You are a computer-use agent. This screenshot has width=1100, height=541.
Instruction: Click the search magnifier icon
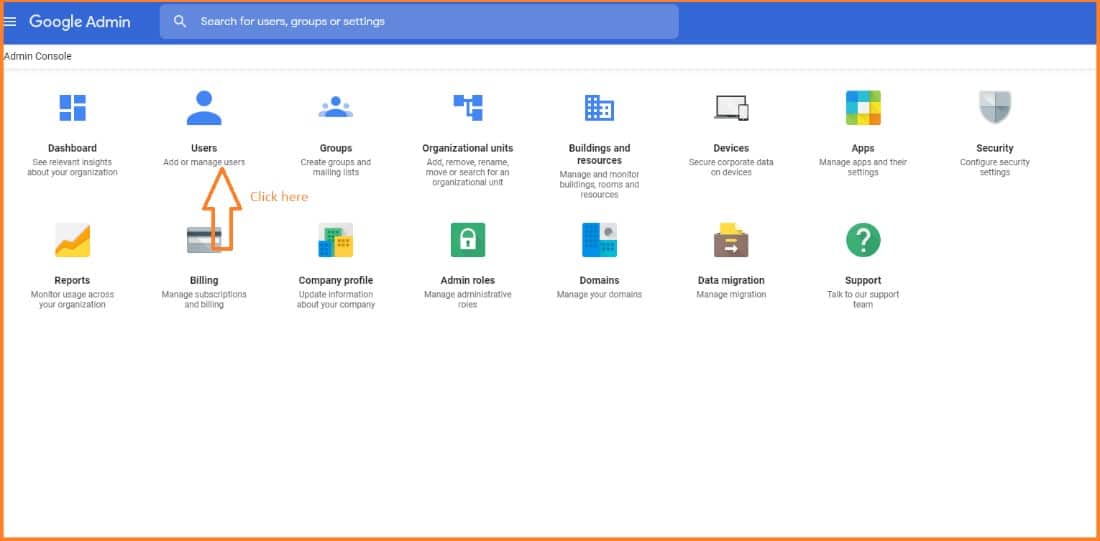coord(180,21)
